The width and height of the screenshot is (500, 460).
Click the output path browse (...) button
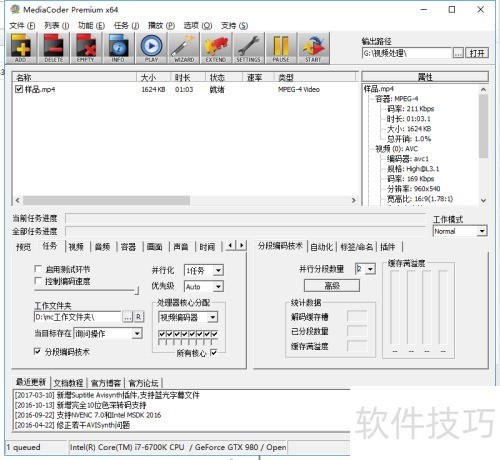coord(458,53)
